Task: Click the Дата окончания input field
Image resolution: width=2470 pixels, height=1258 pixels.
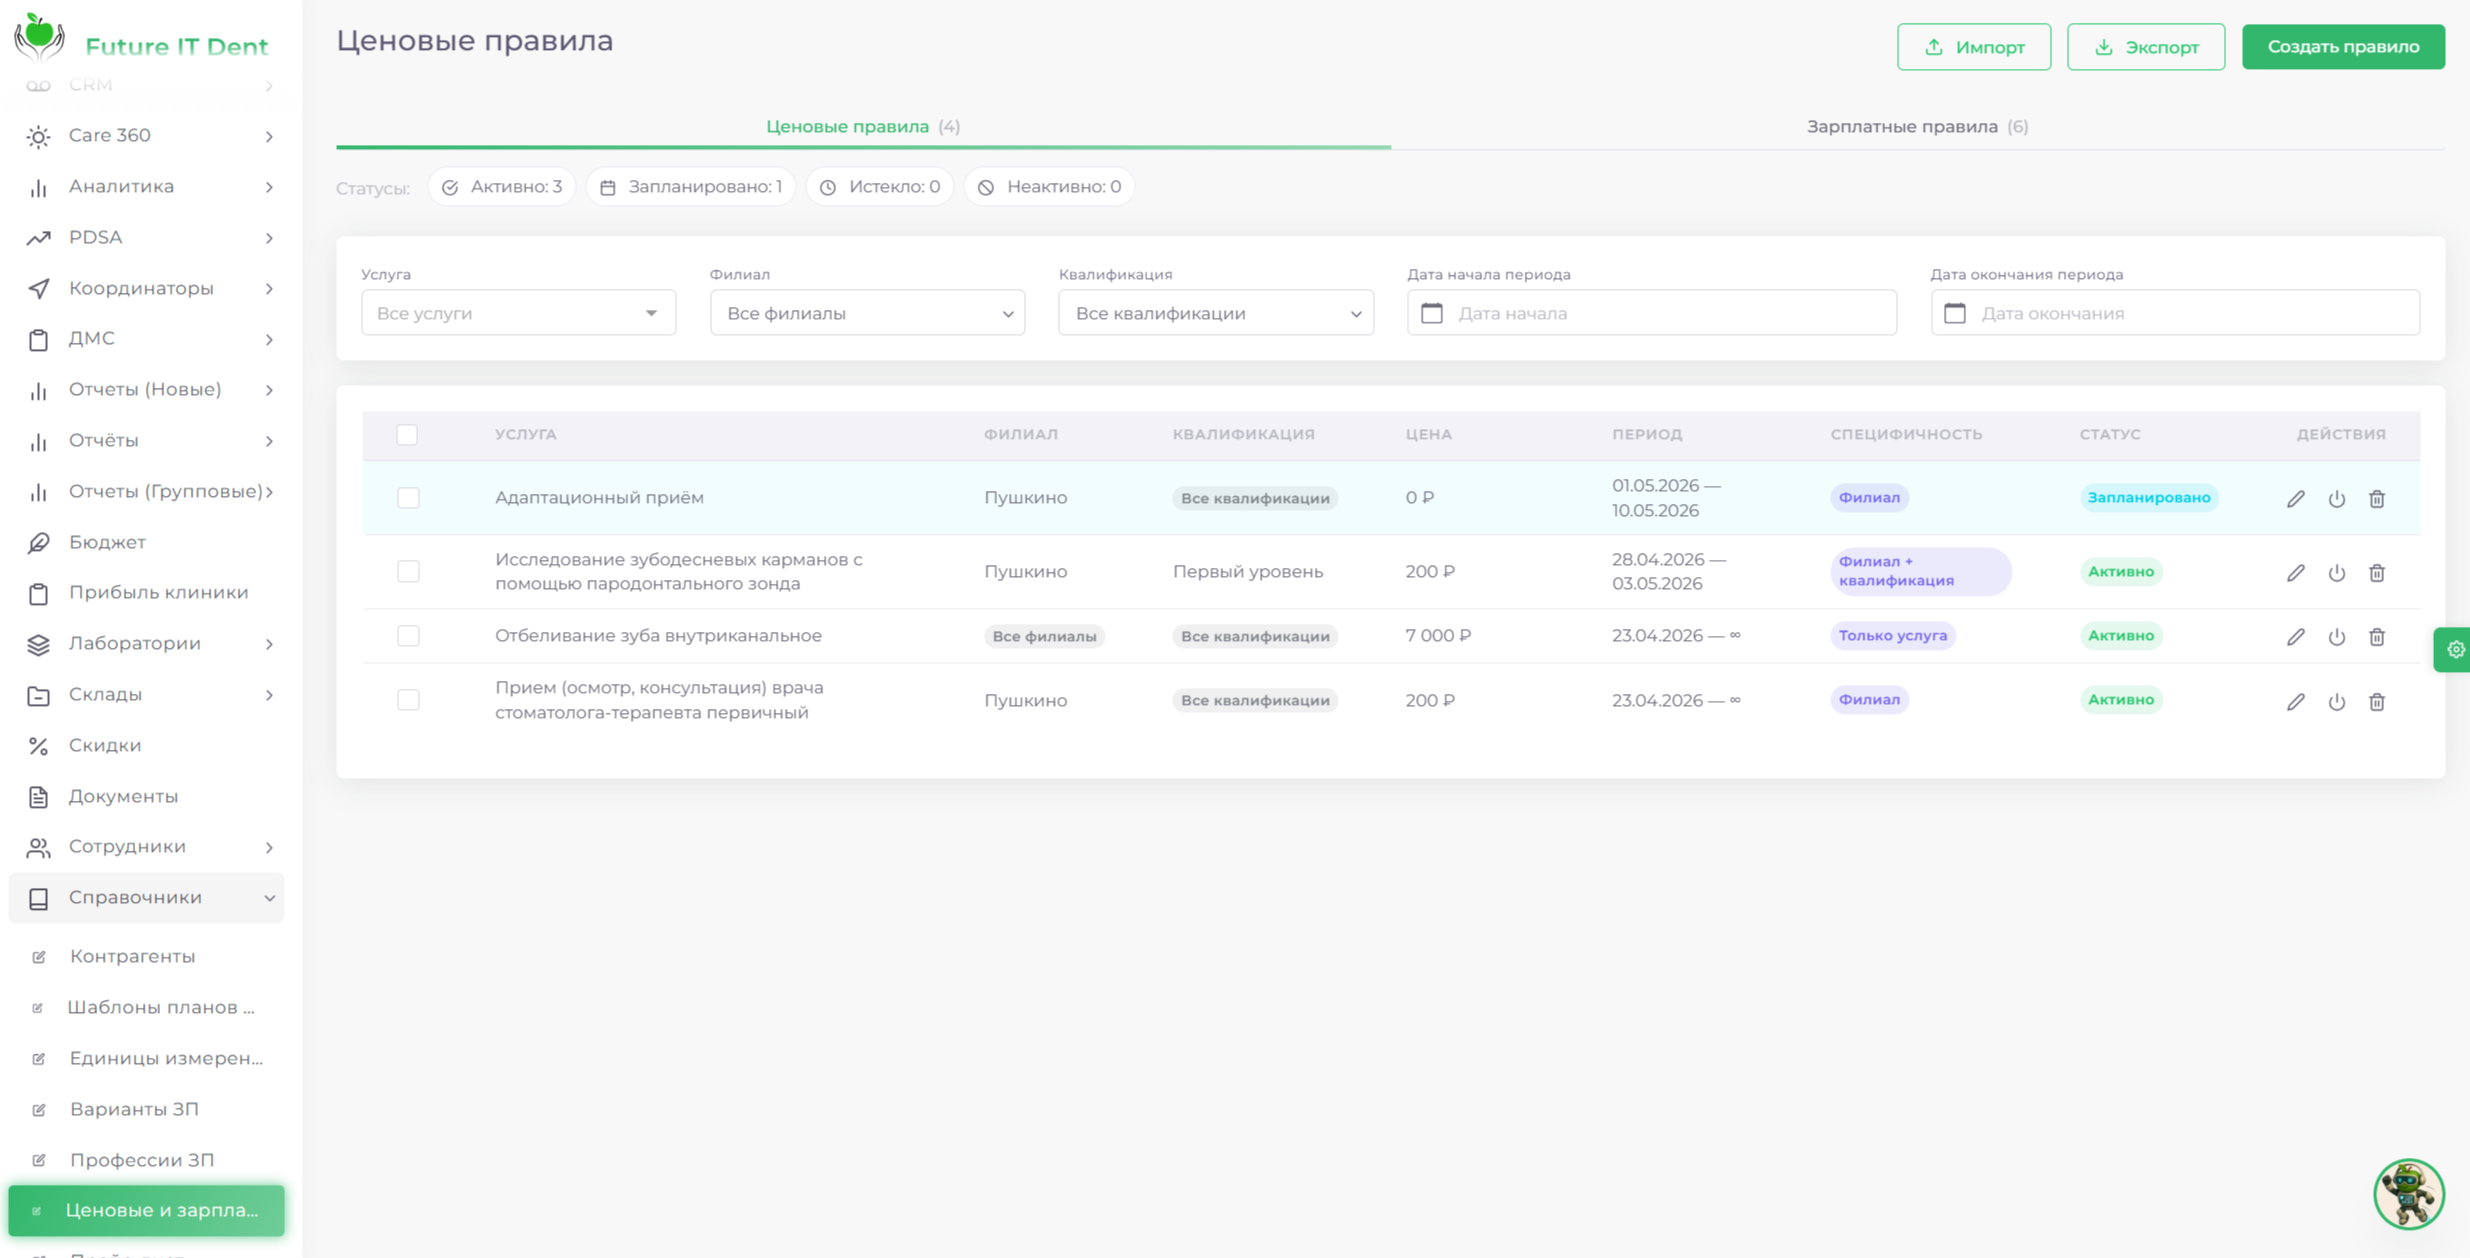Action: 2174,313
